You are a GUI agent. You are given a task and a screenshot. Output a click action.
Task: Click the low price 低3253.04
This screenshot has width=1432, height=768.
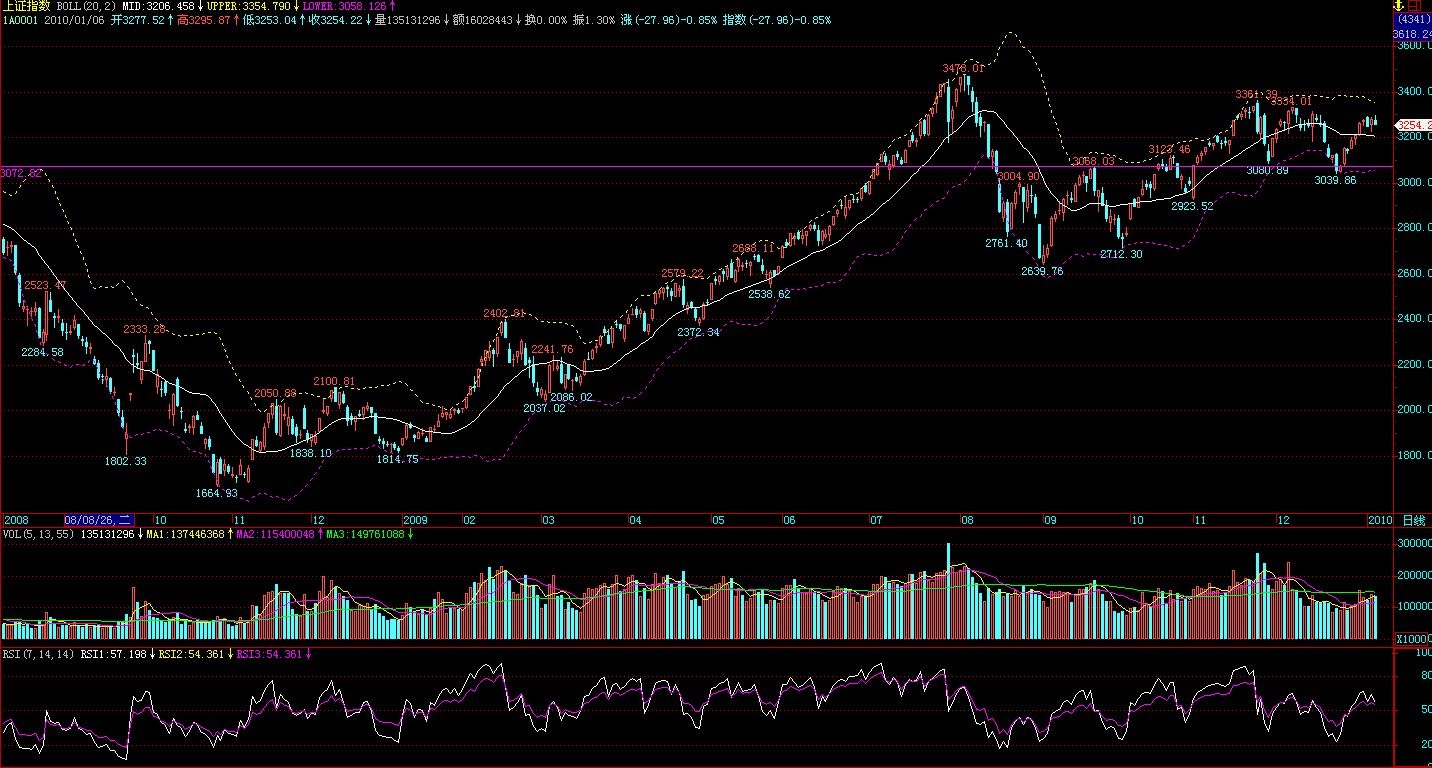click(x=270, y=20)
